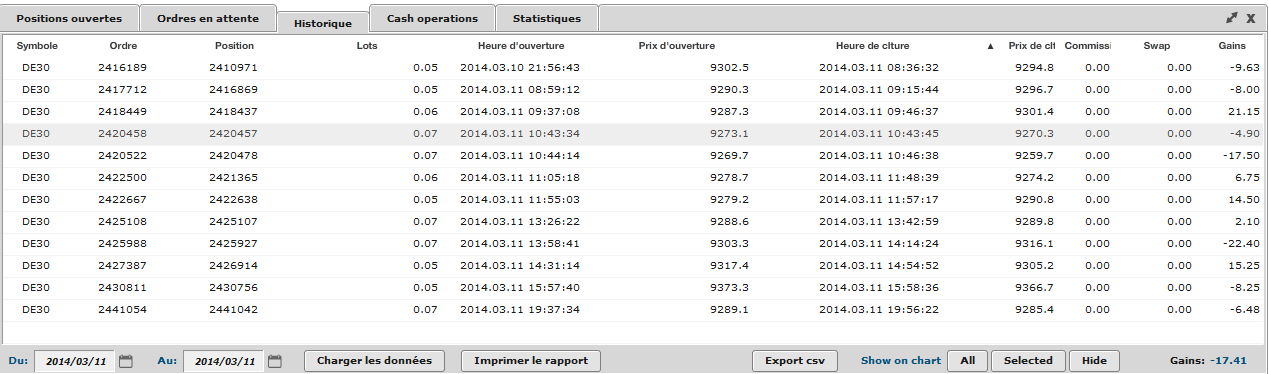Click opening time 2014.03.11 13:26:22
Screen dimensions: 1269x374
520,222
